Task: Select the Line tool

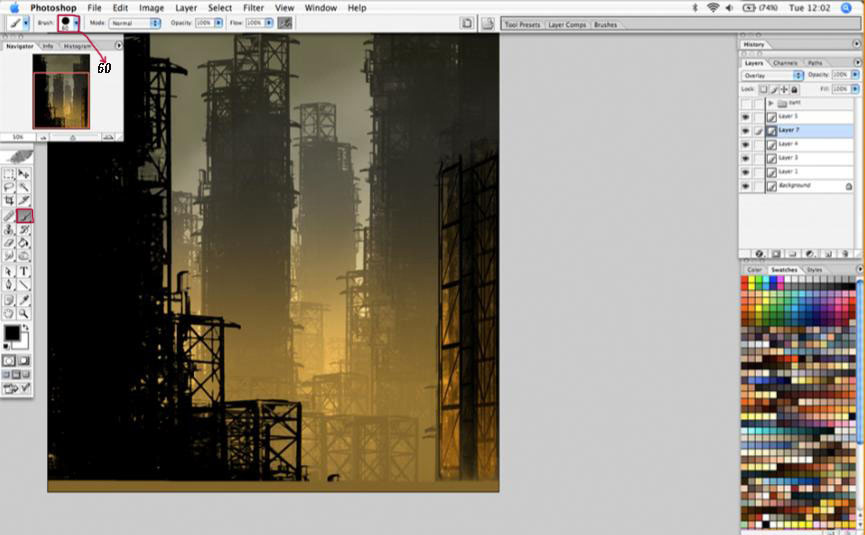Action: [24, 285]
